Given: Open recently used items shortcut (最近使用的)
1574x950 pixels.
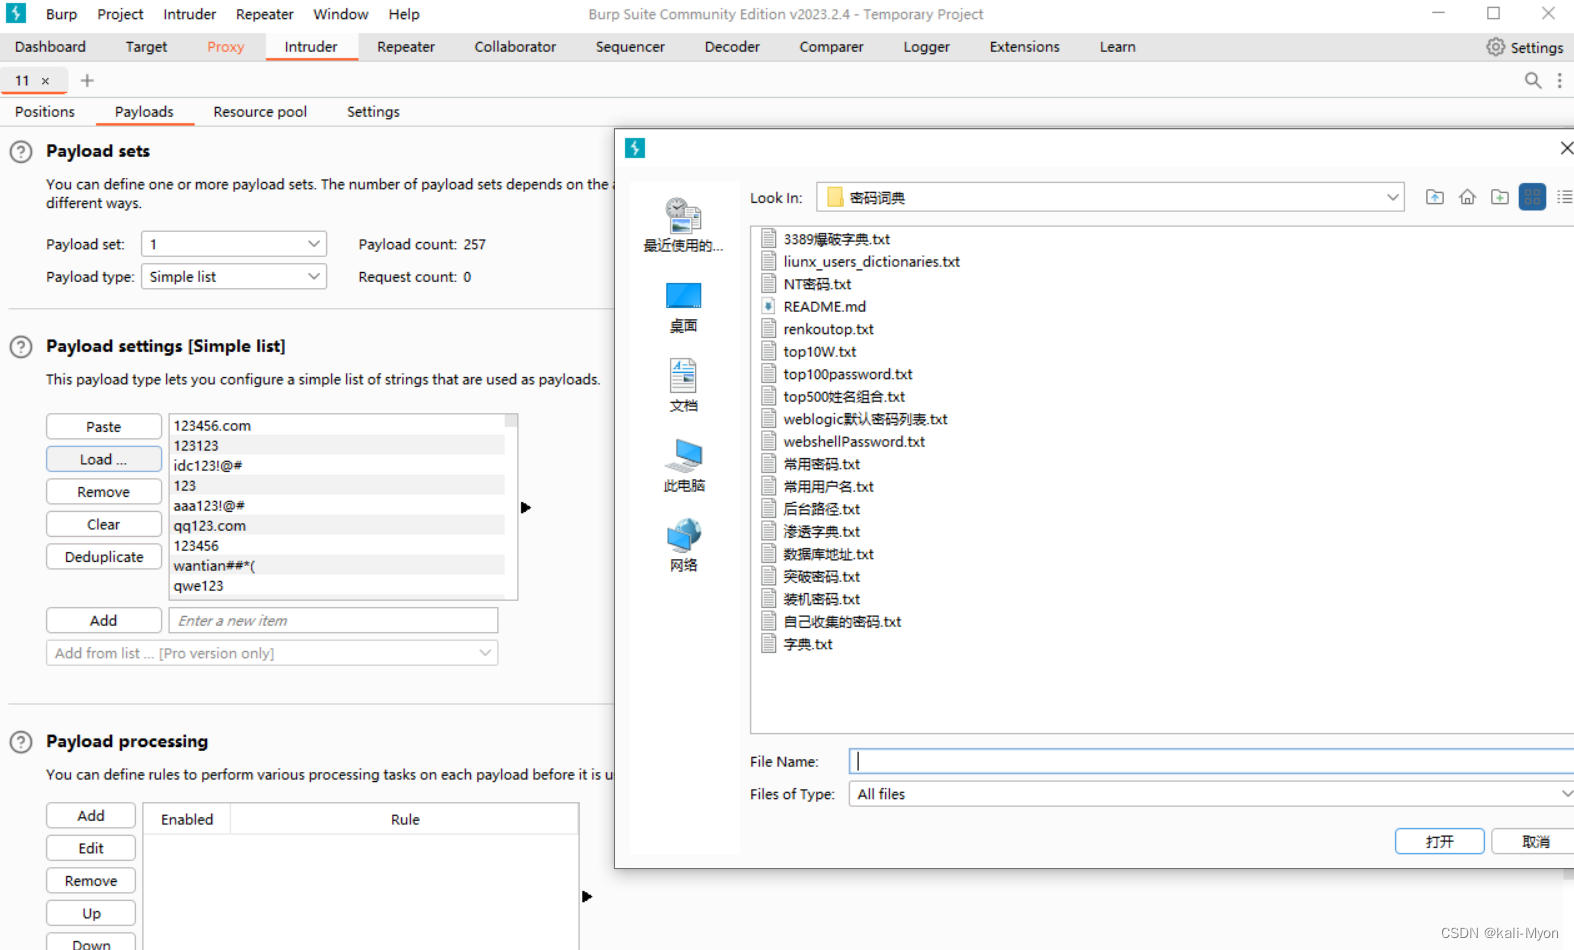Looking at the screenshot, I should pyautogui.click(x=683, y=224).
